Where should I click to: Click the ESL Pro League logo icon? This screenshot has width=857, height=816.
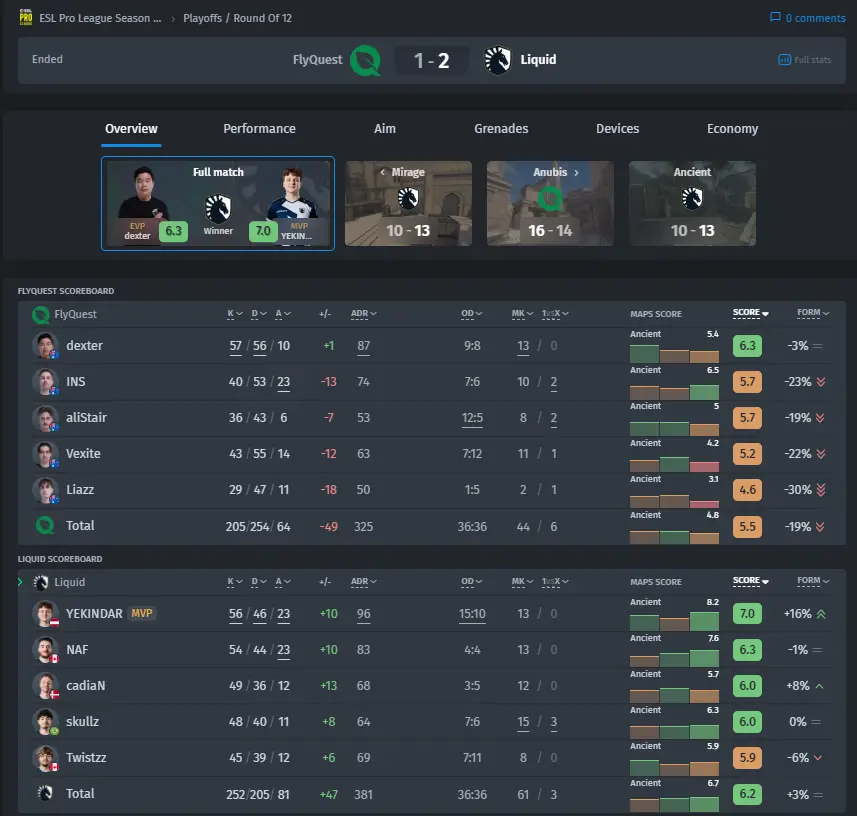pyautogui.click(x=26, y=17)
